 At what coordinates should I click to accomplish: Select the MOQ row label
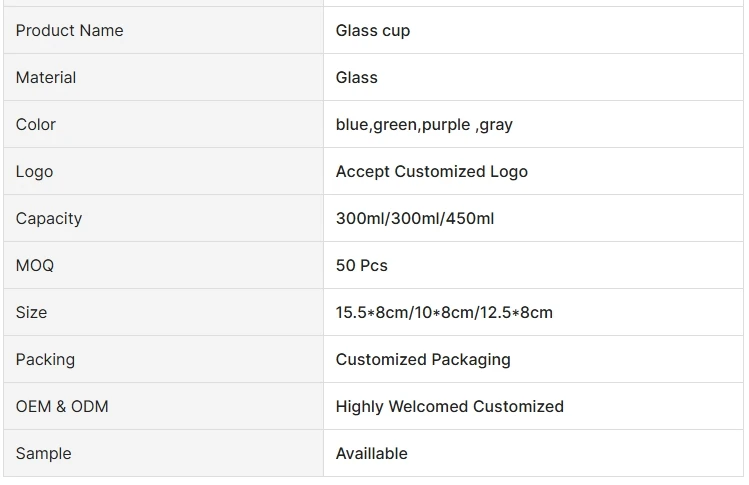(x=35, y=266)
